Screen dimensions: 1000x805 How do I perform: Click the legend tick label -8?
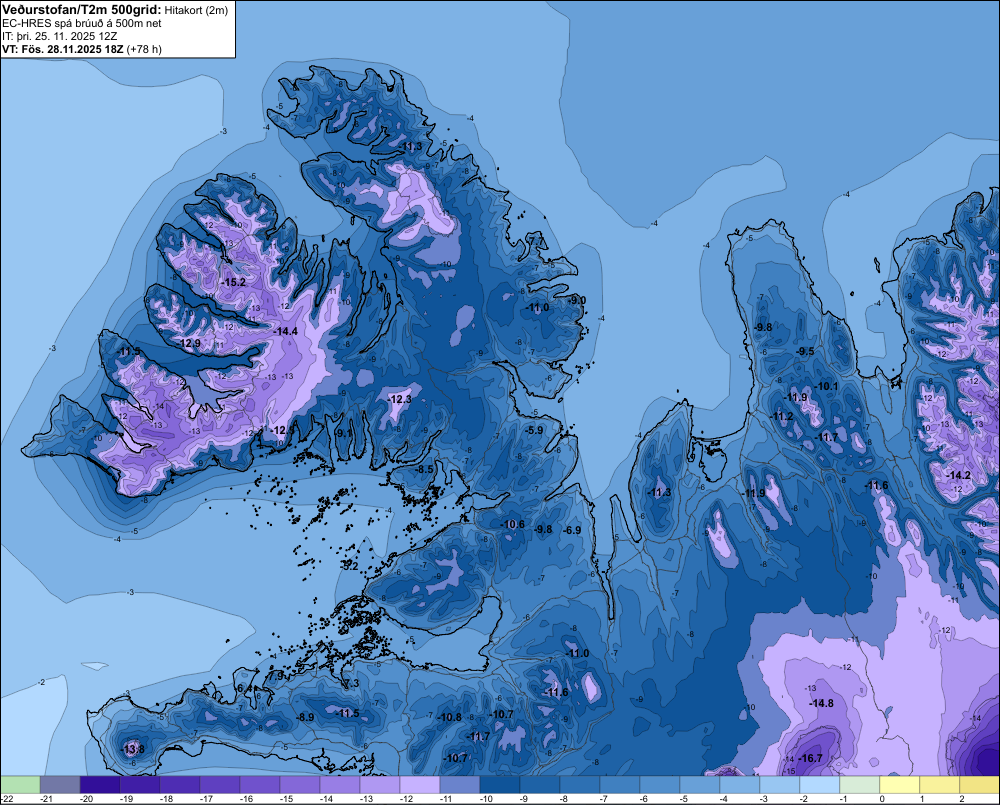(564, 799)
